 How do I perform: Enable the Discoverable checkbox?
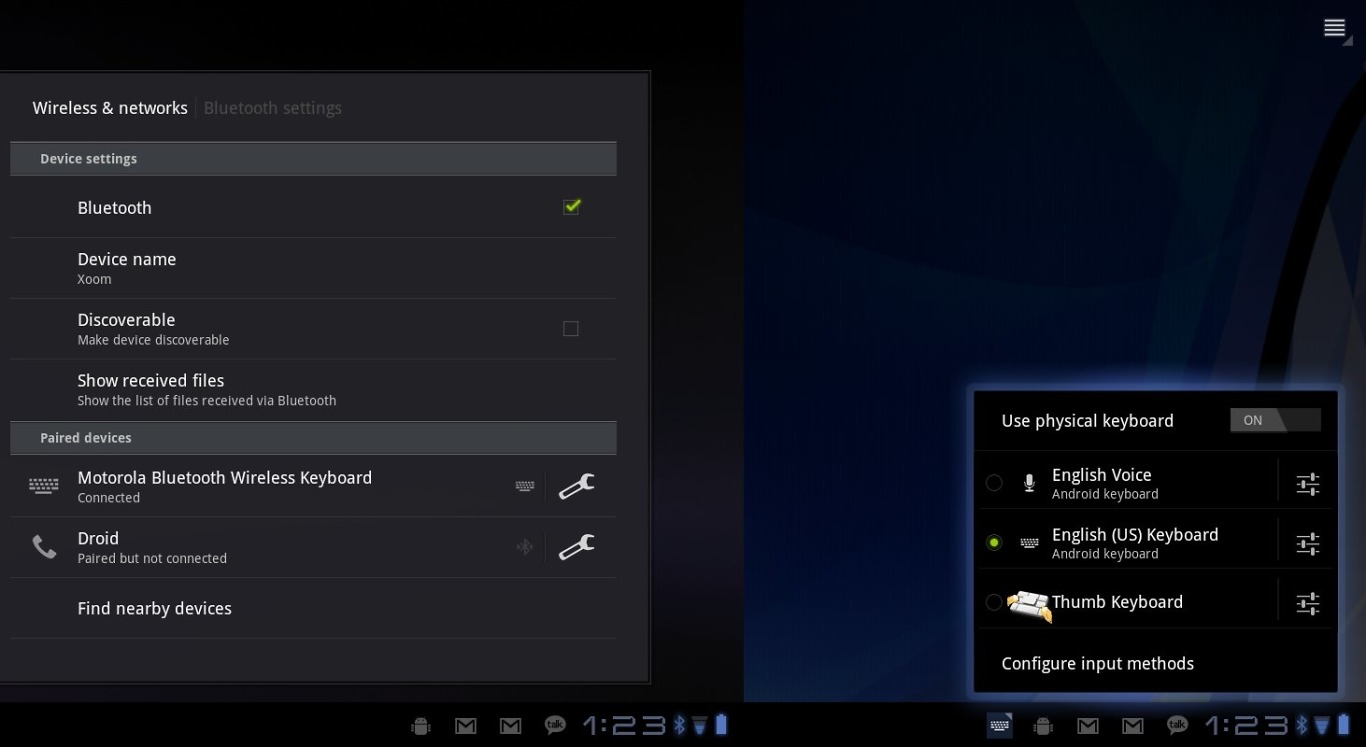570,328
